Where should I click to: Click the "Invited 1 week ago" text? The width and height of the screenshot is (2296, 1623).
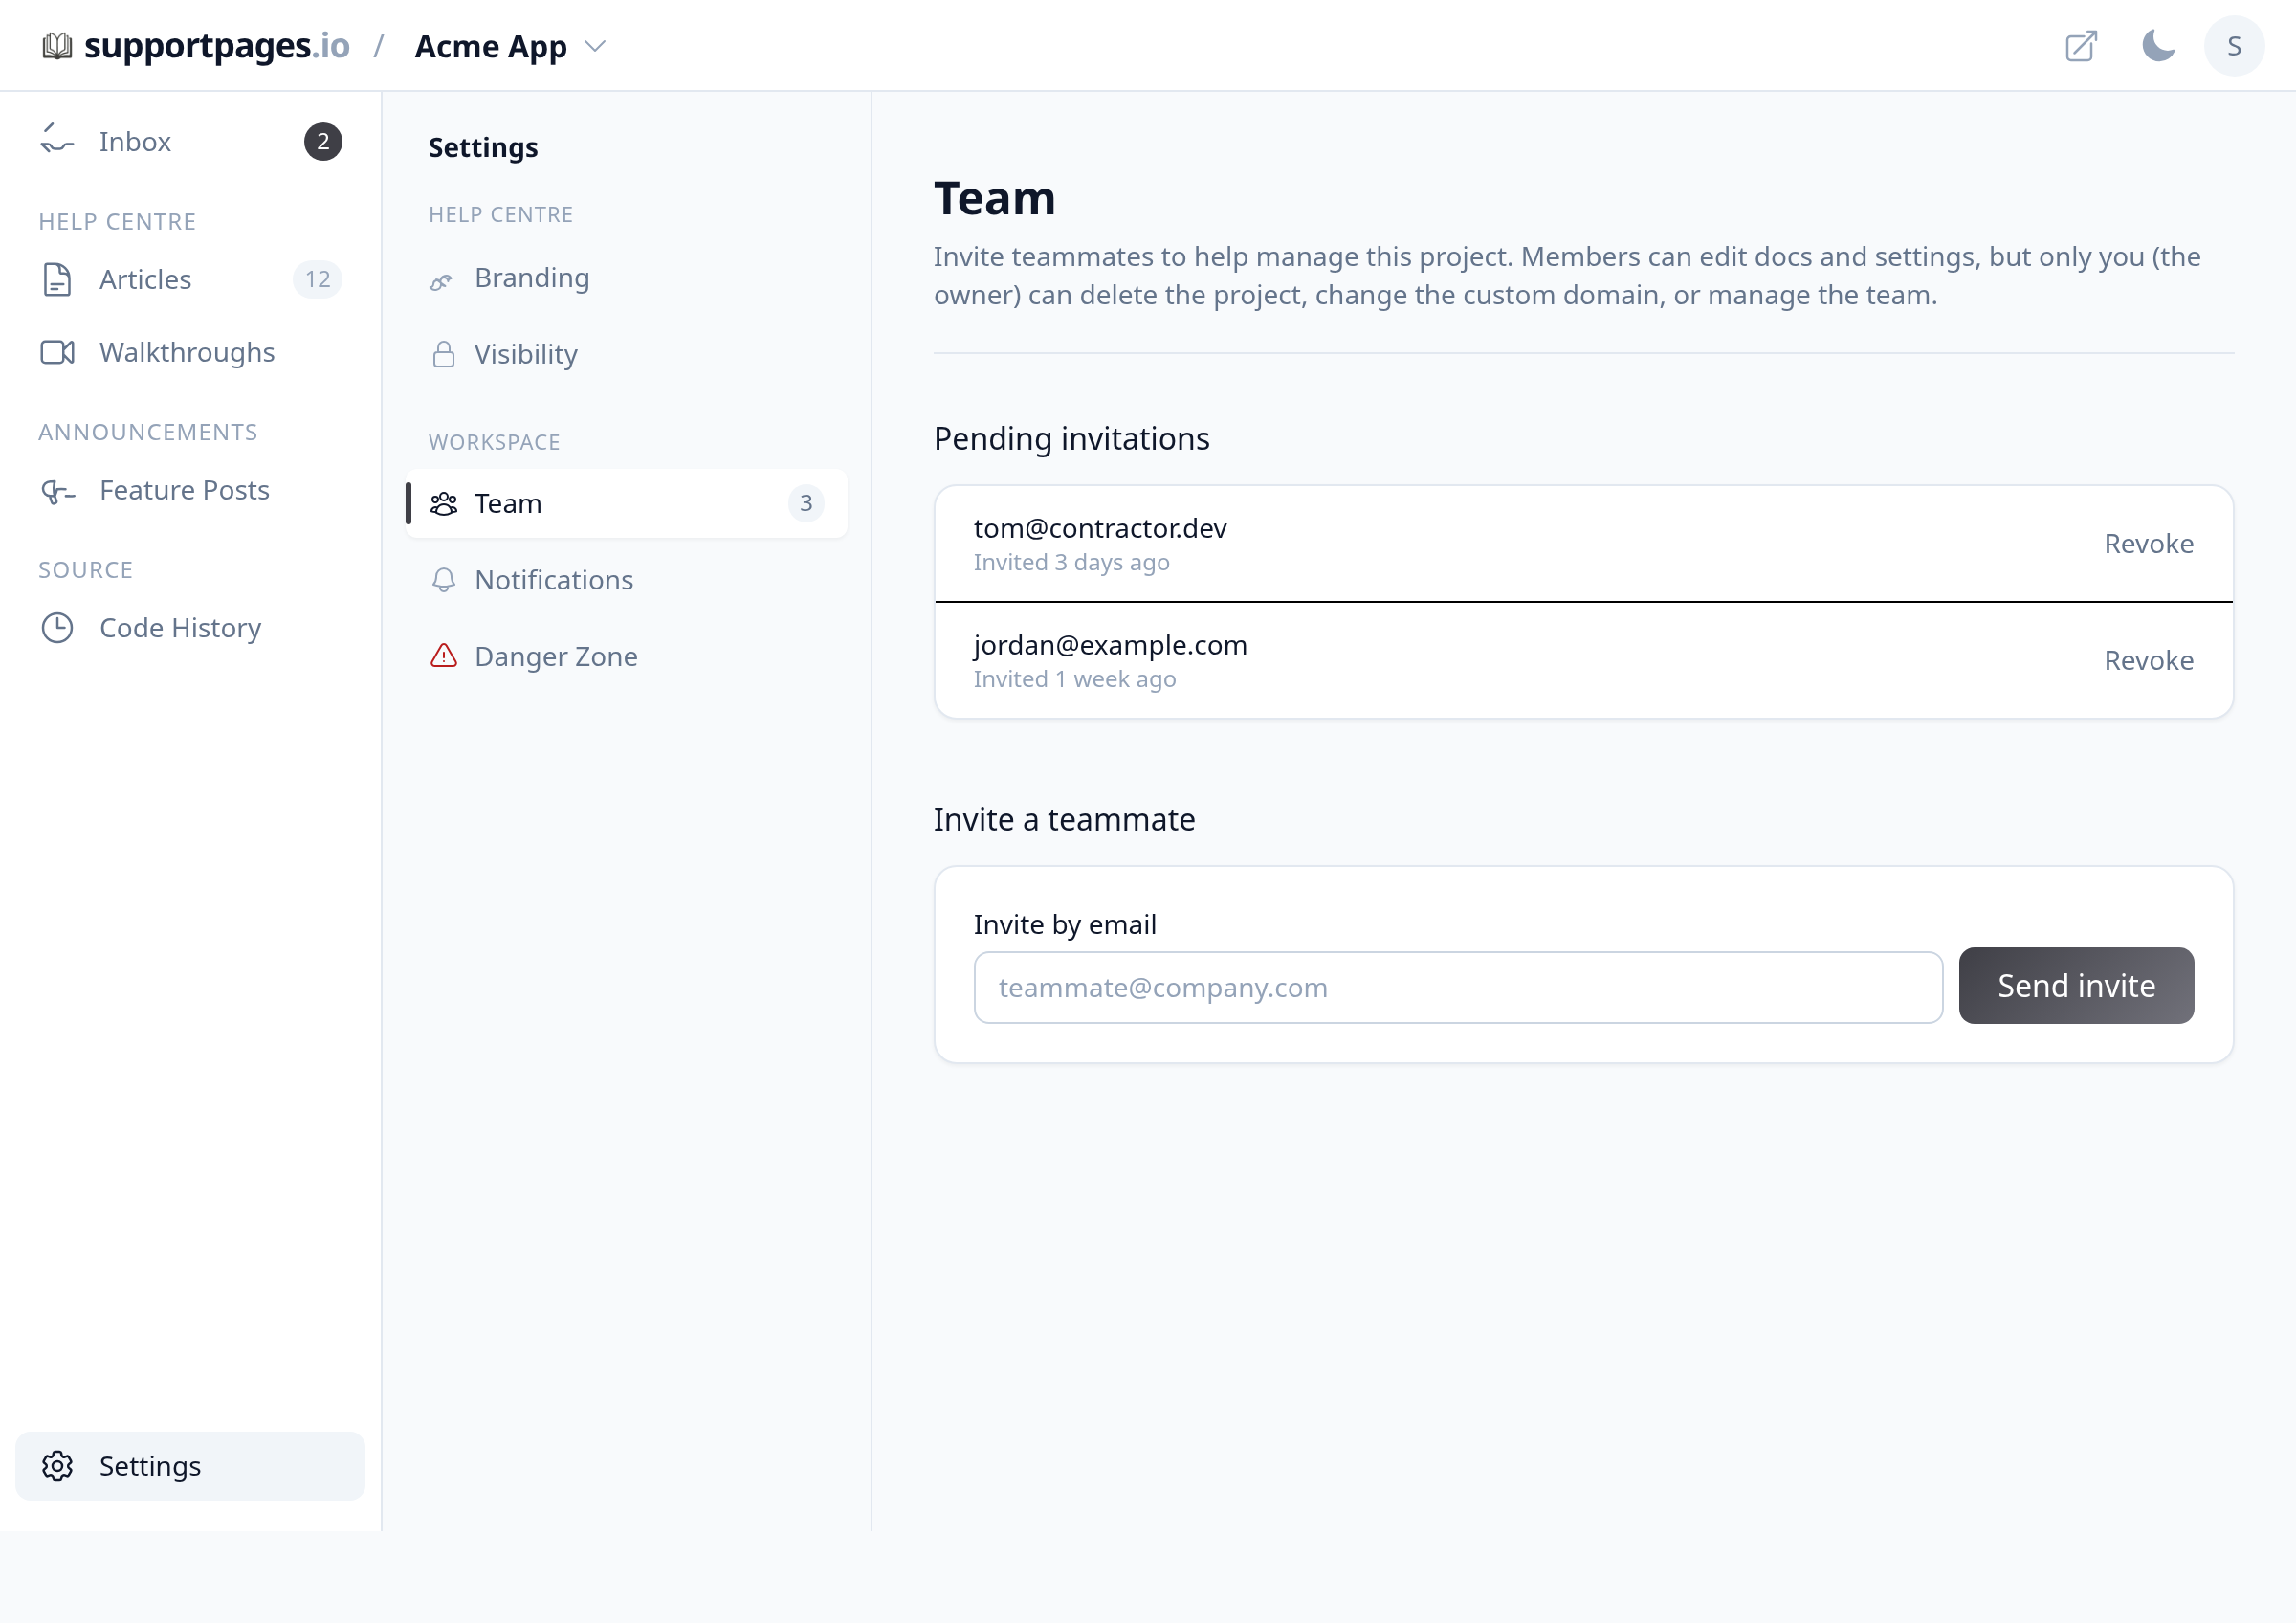pyautogui.click(x=1074, y=680)
